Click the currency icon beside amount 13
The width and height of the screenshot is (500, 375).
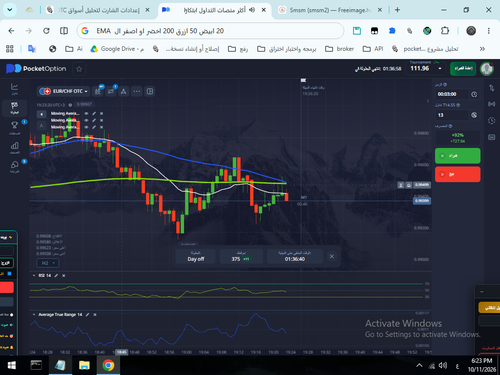pyautogui.click(x=474, y=115)
